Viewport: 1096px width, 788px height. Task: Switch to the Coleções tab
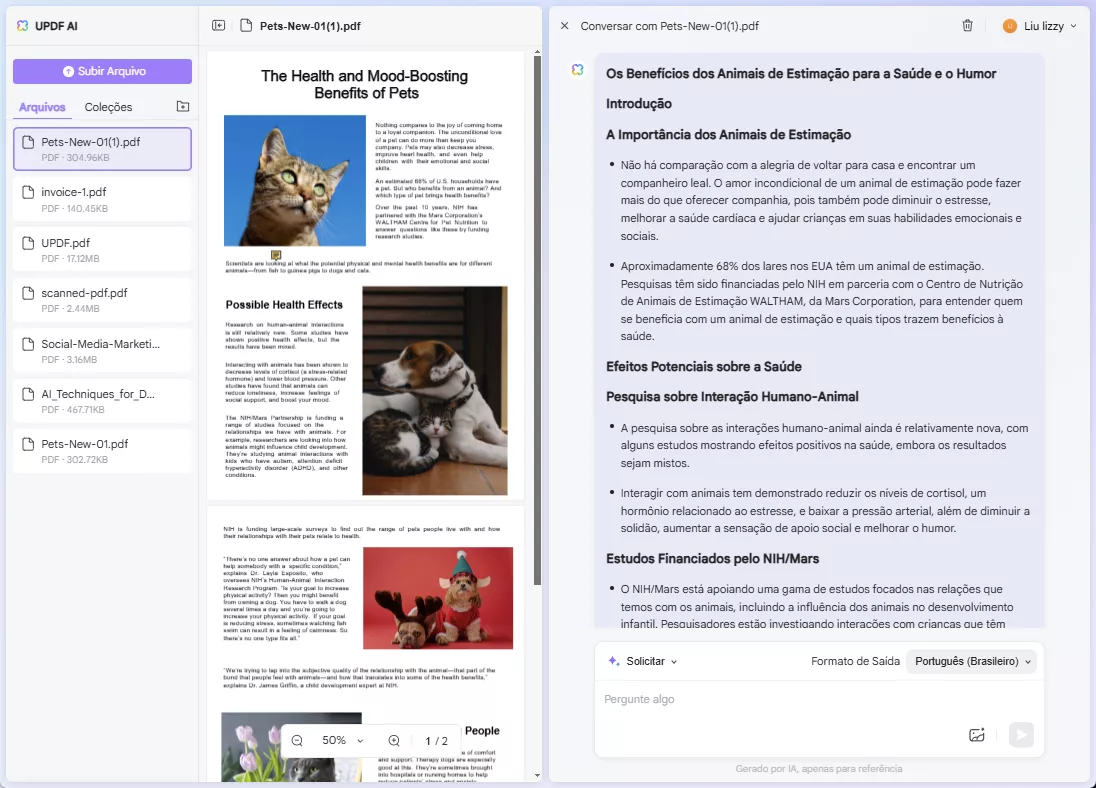[x=108, y=107]
